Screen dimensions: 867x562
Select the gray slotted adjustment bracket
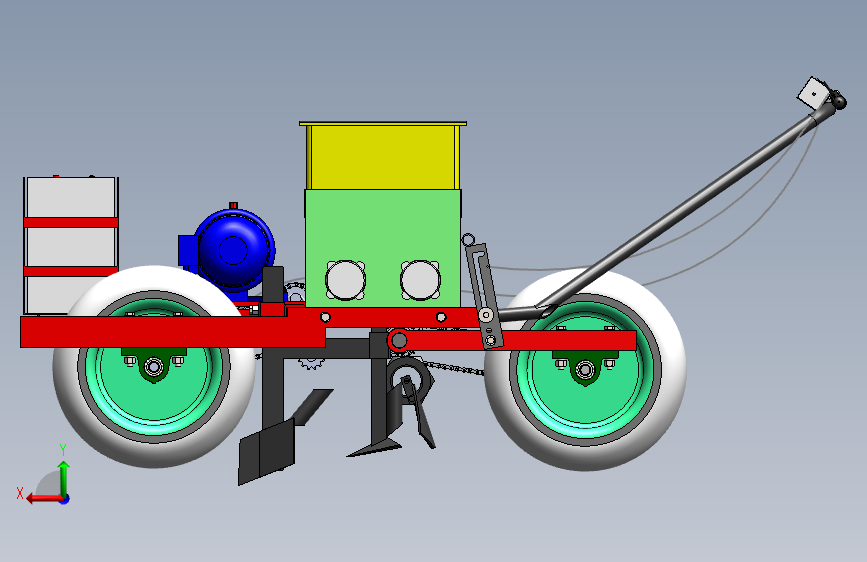coord(484,296)
